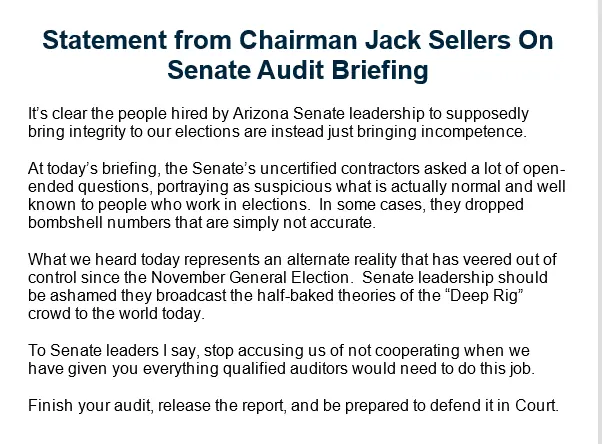Click the statement title heading
Viewport: 602px width, 444px height.
coord(300,57)
